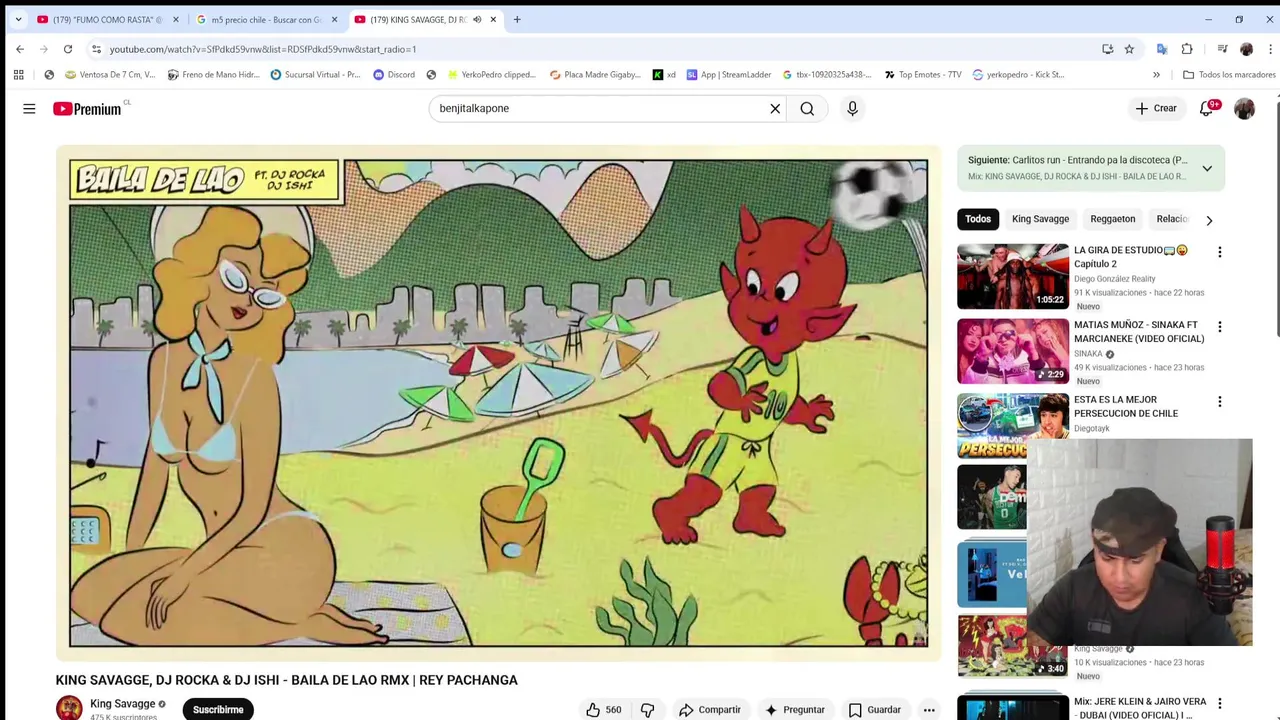This screenshot has height=720, width=1280.
Task: Click the Compartir share button
Action: tap(710, 710)
